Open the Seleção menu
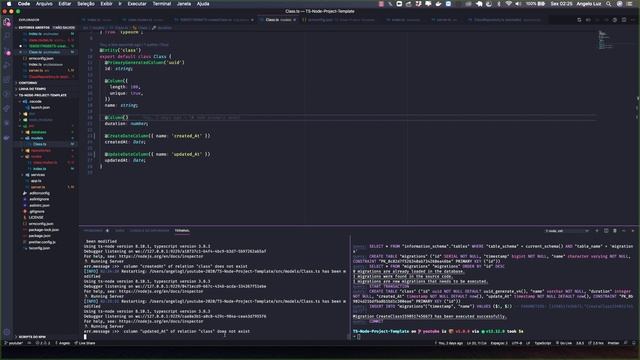 tap(86, 4)
